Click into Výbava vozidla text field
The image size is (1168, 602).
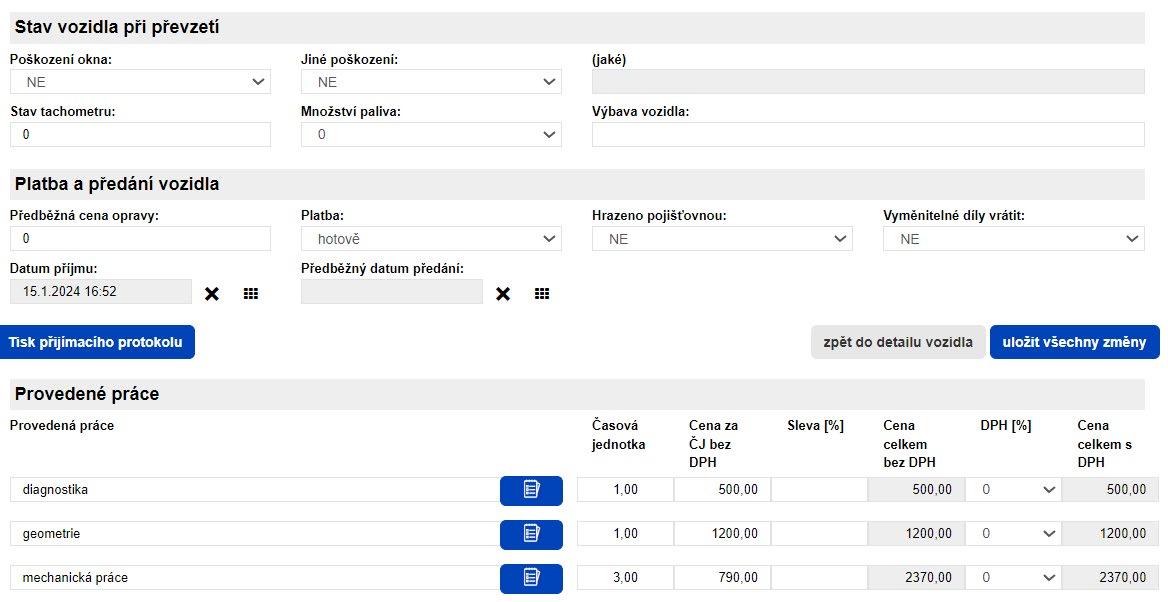click(x=867, y=134)
